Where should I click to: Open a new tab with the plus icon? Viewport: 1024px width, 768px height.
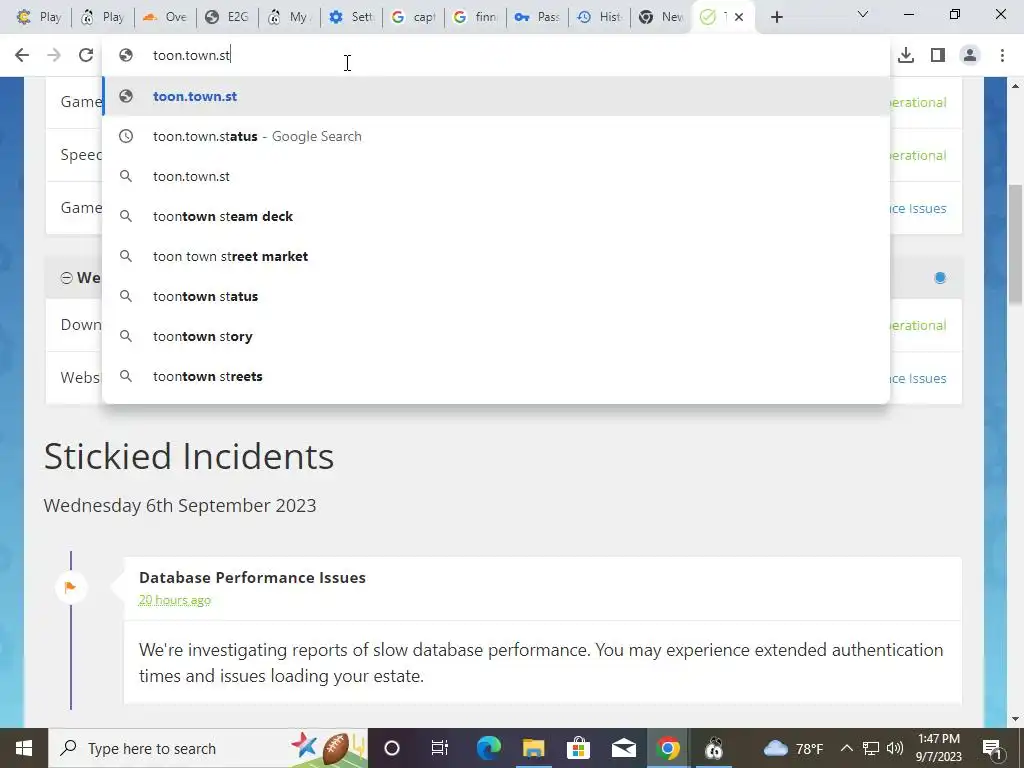(776, 18)
